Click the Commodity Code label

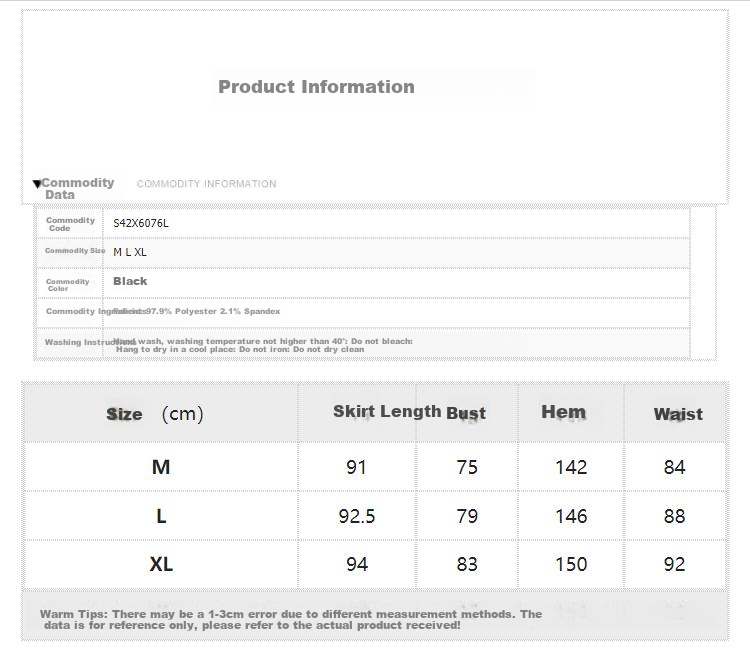[x=70, y=224]
